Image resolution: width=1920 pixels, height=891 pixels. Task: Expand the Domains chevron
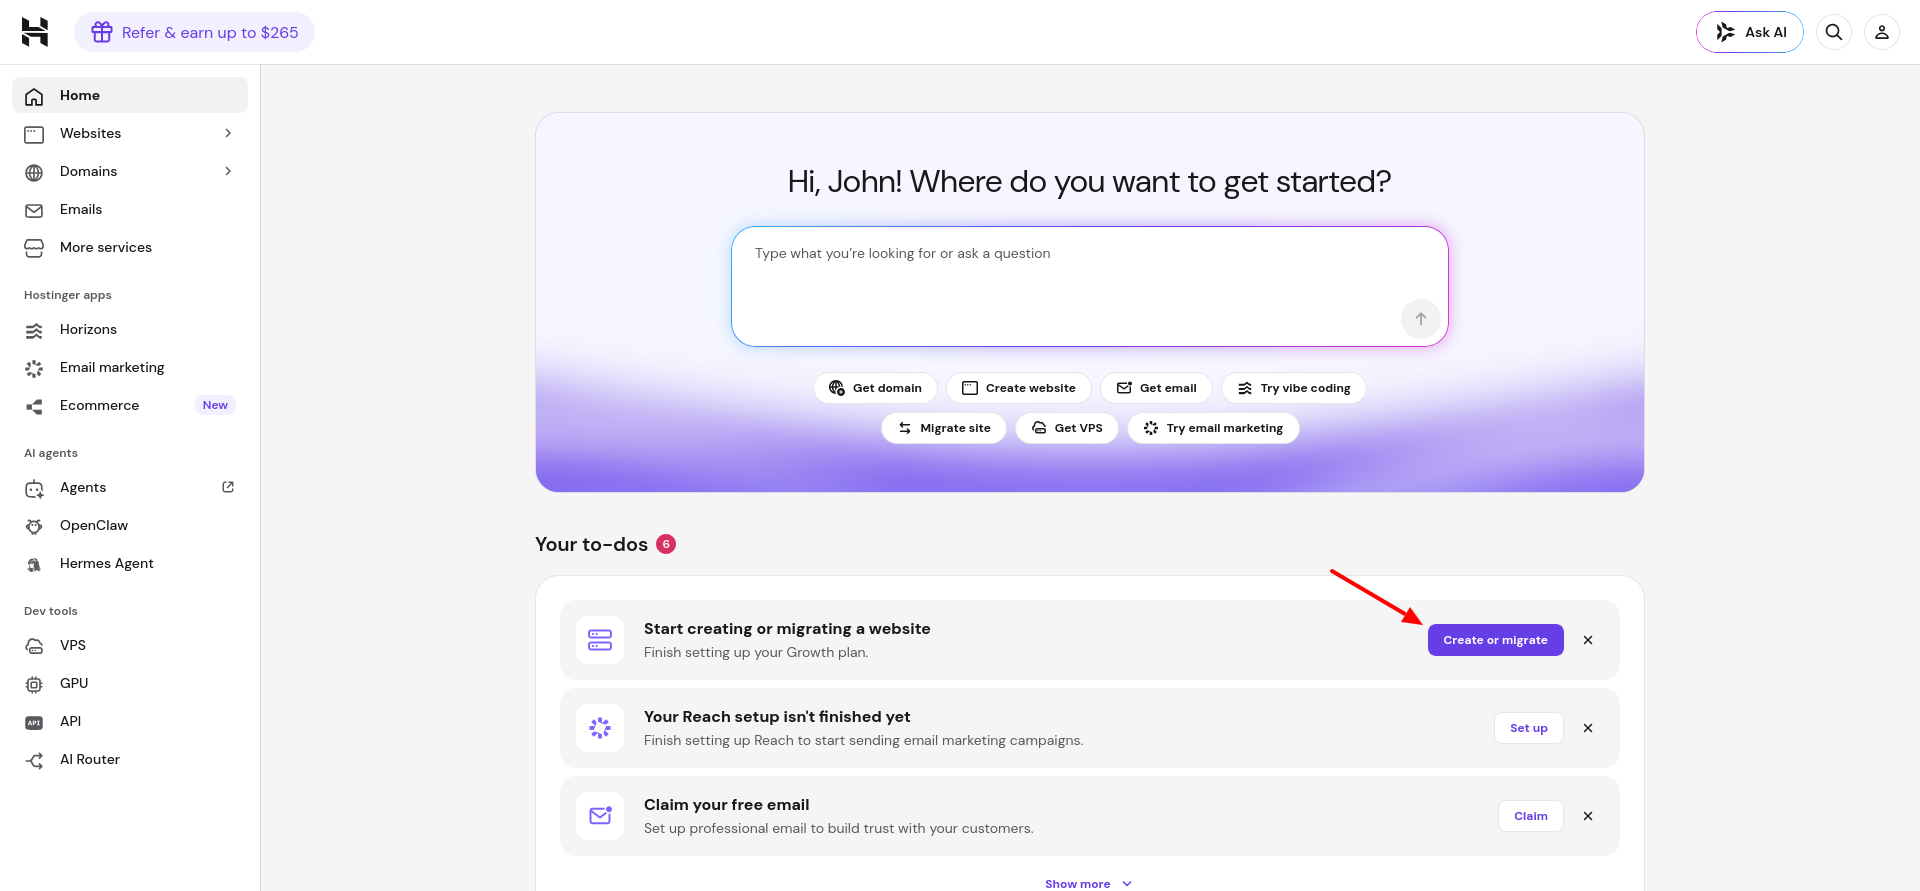tap(228, 171)
